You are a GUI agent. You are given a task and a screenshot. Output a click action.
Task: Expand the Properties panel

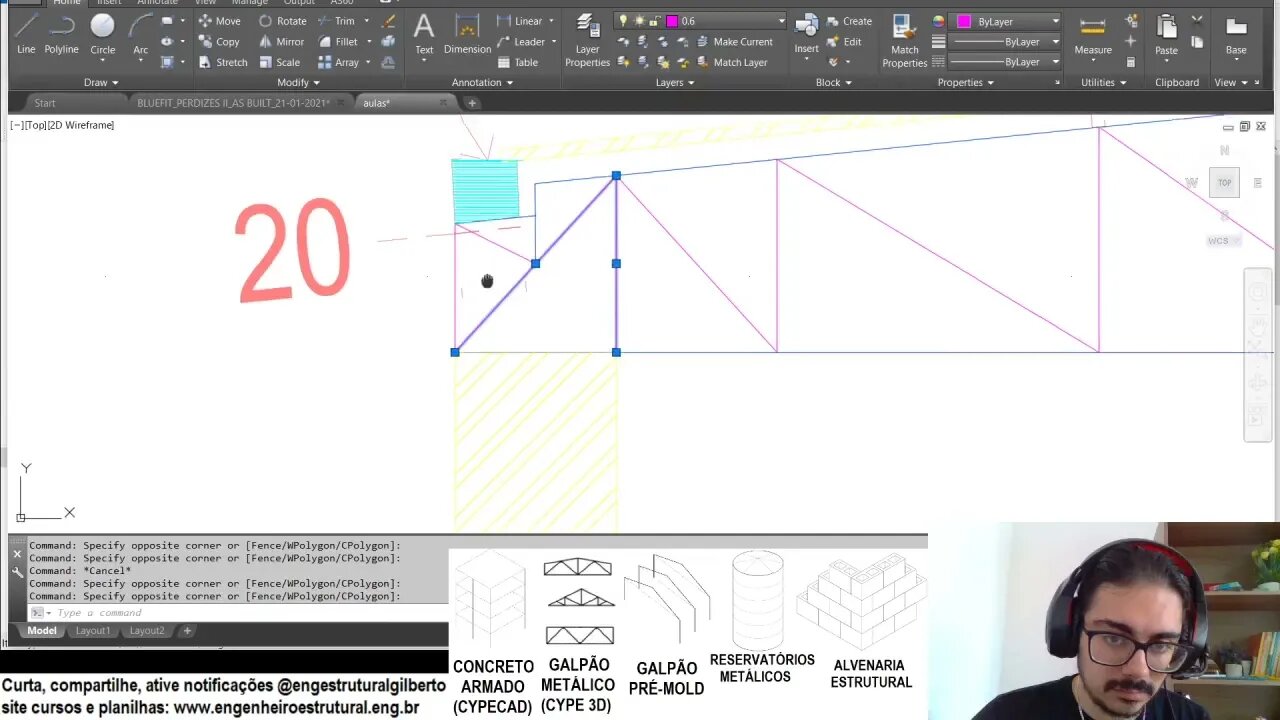click(965, 83)
